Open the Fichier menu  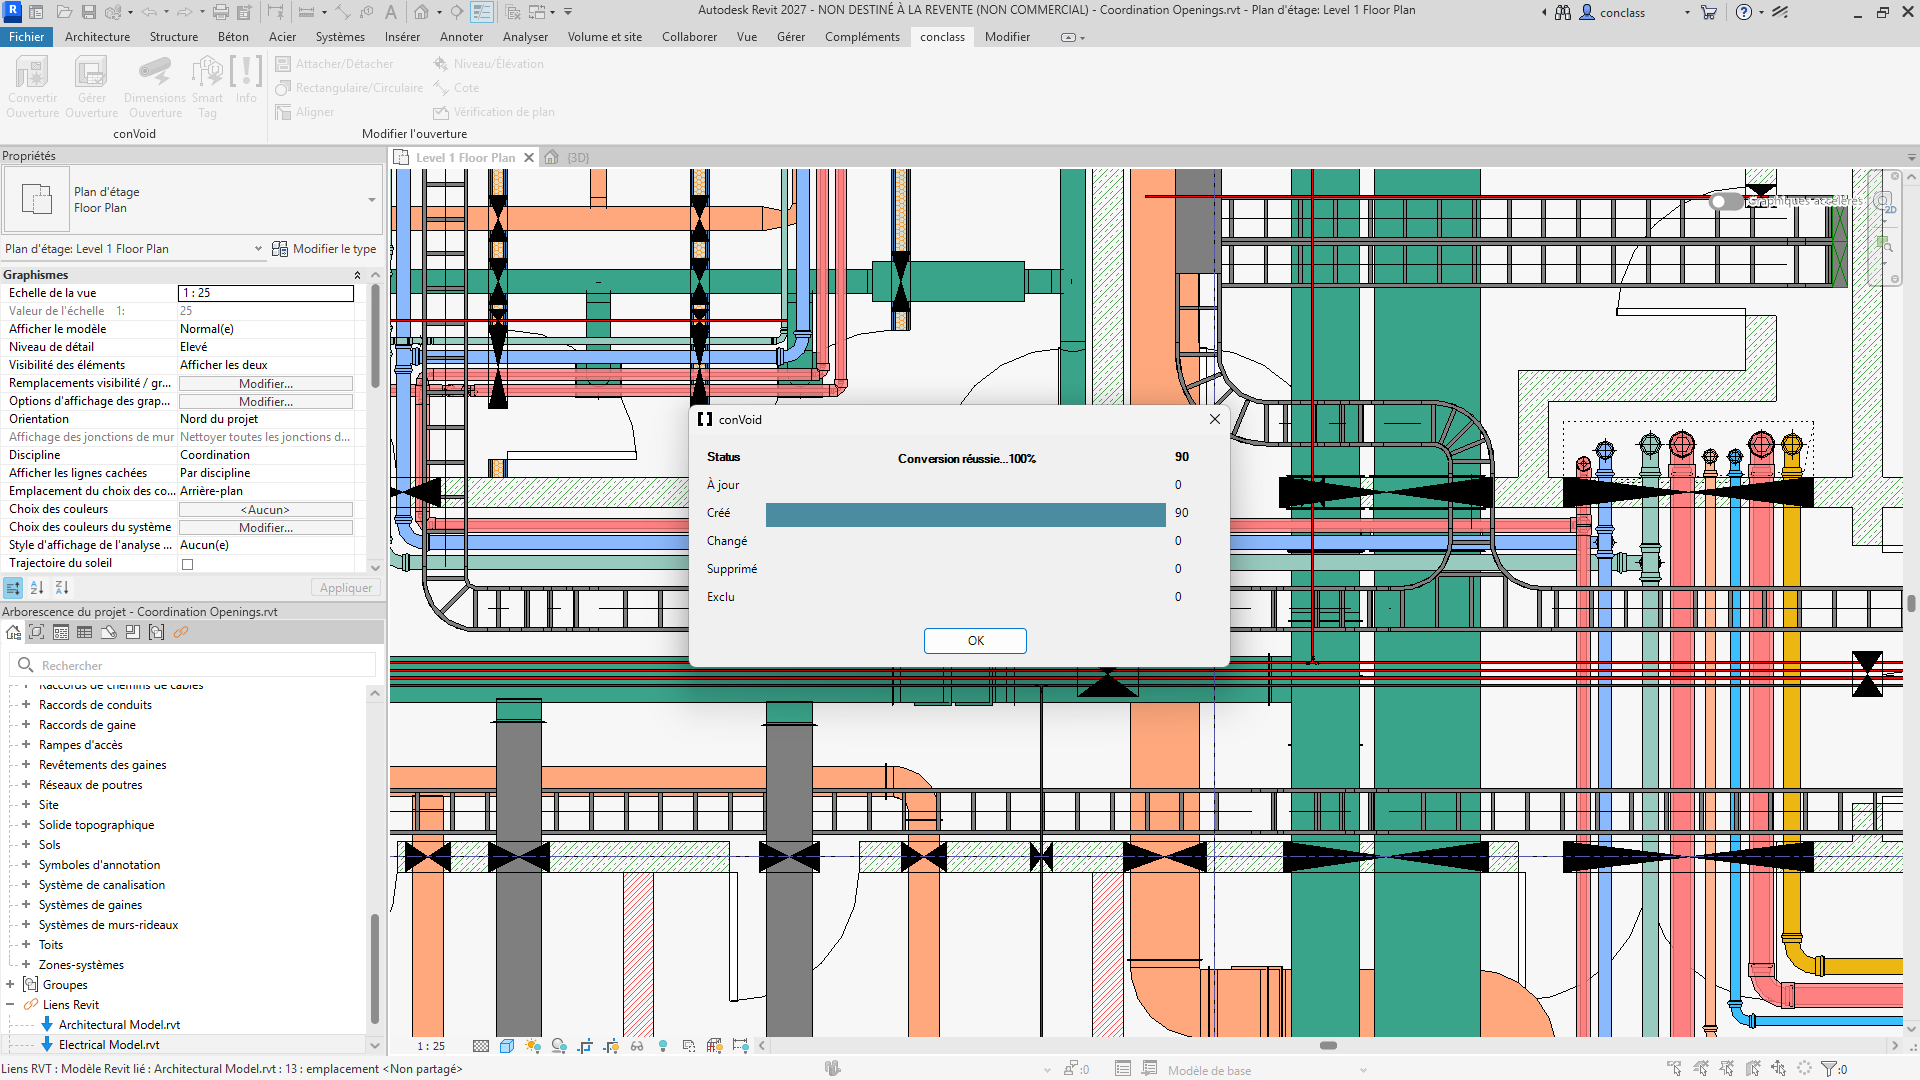(x=27, y=37)
